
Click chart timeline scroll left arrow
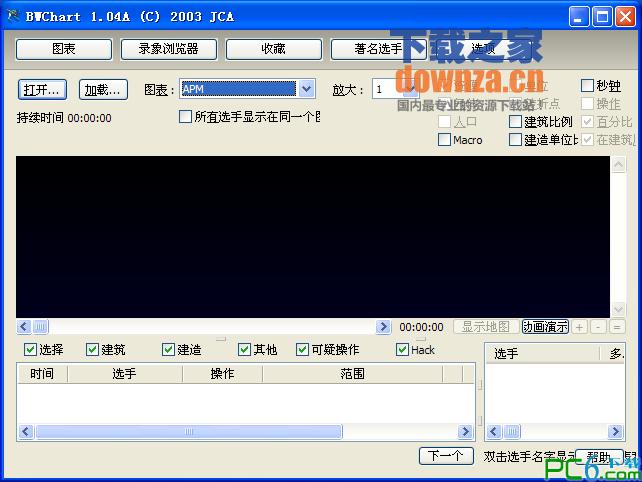point(24,327)
